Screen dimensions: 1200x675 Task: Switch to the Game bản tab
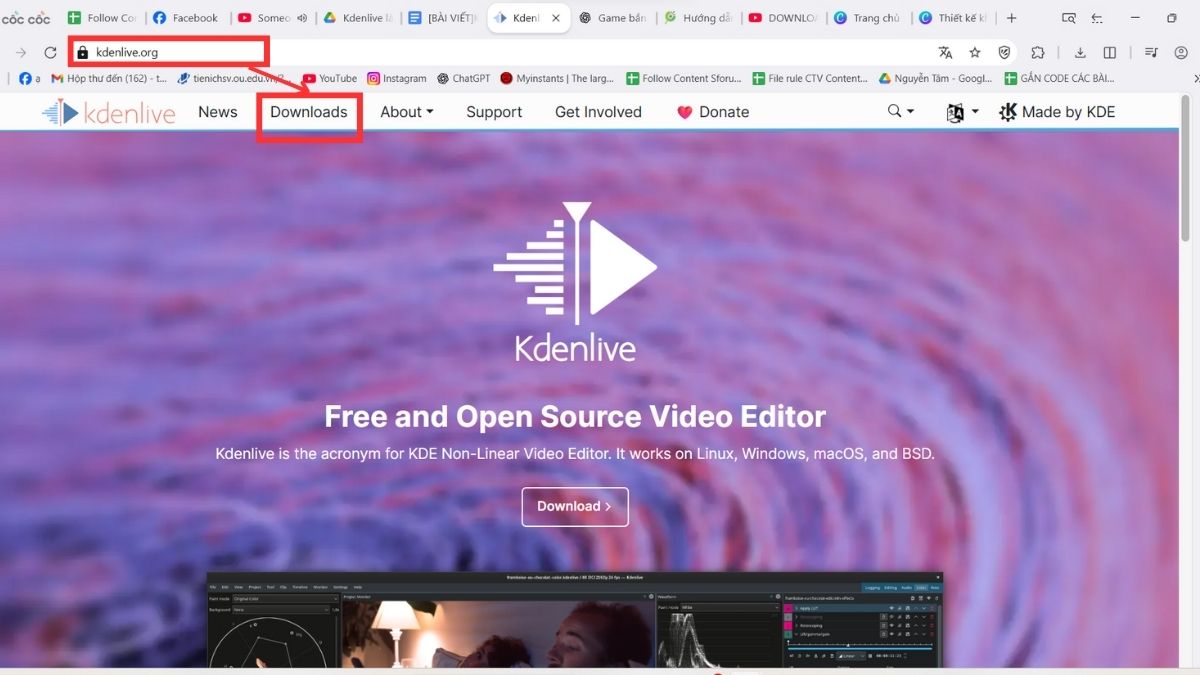[614, 18]
